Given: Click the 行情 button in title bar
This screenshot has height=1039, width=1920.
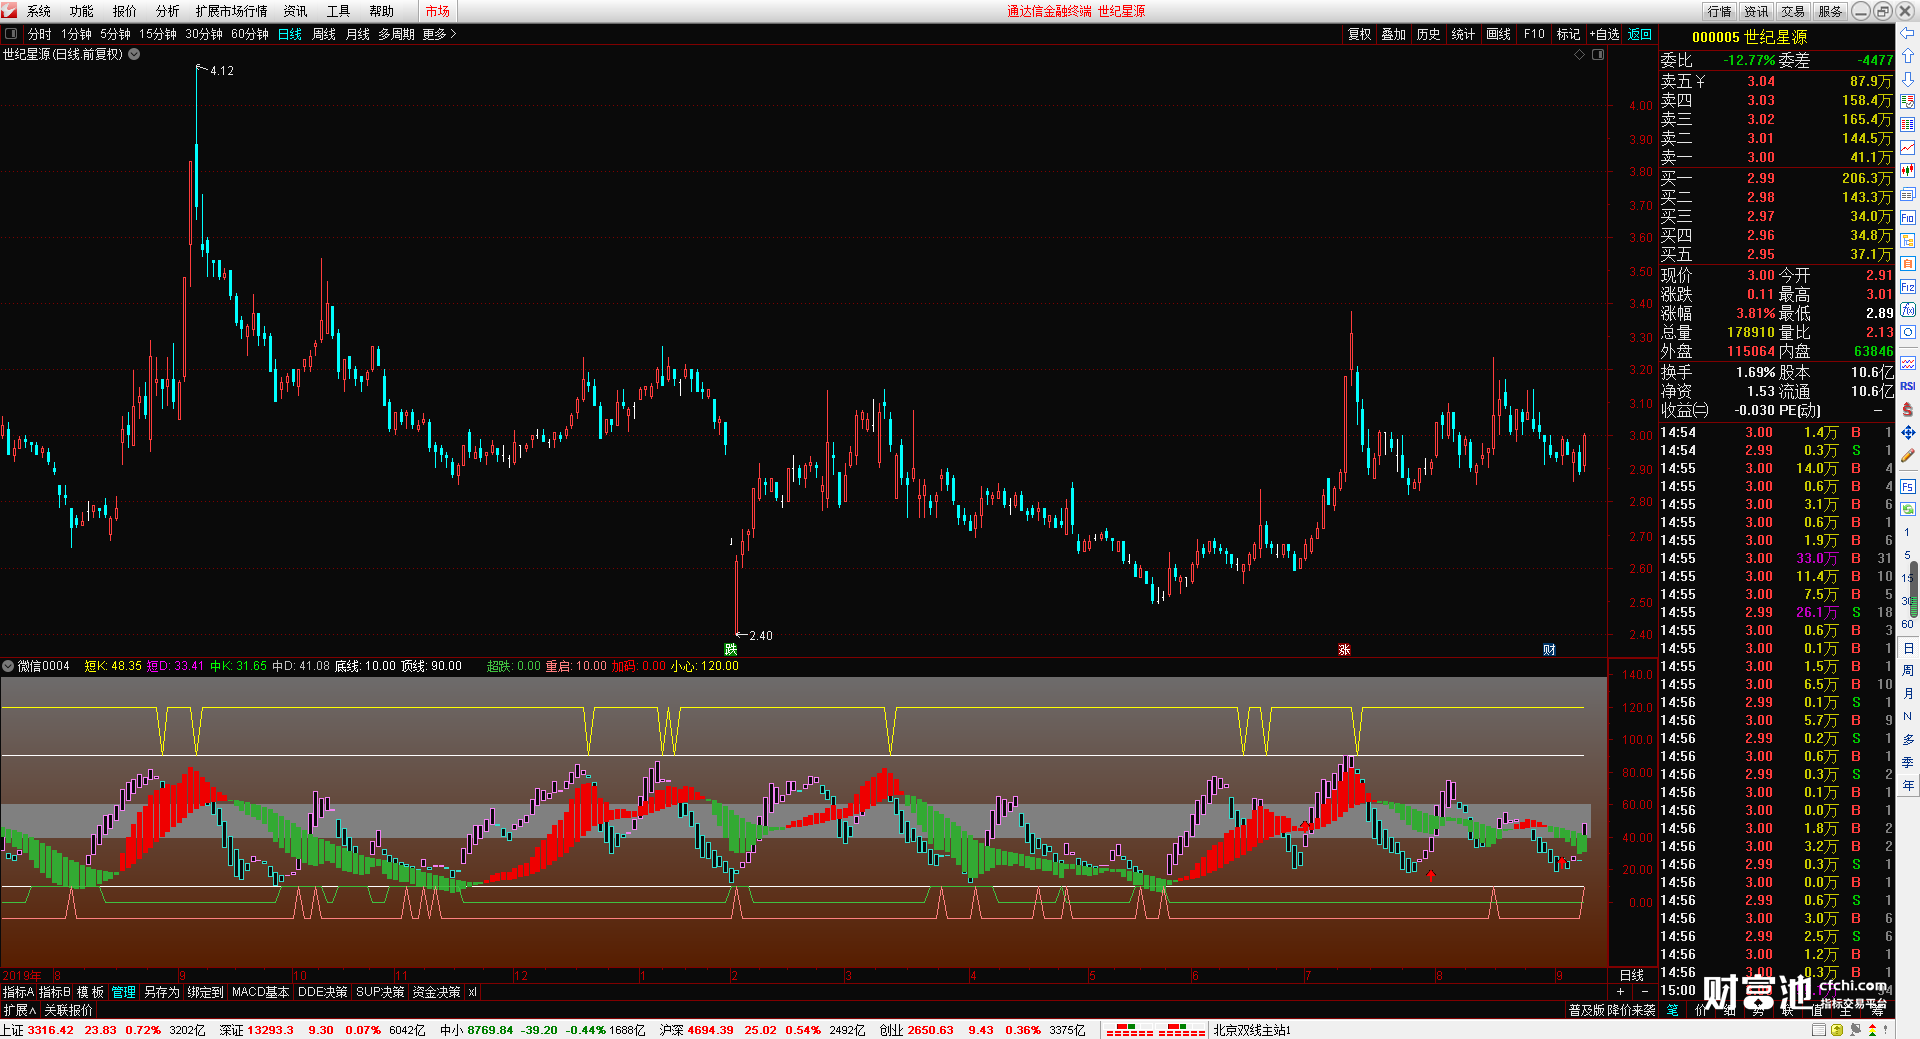Looking at the screenshot, I should [x=1720, y=11].
